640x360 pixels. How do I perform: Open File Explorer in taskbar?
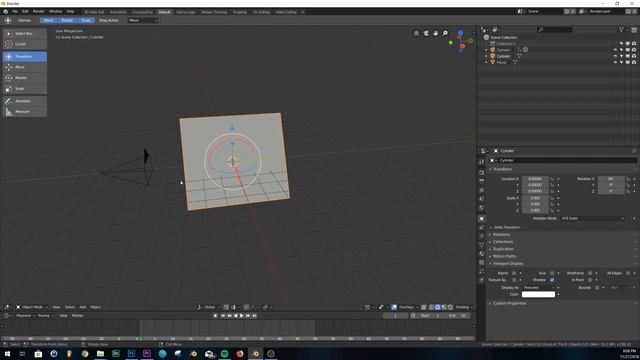point(100,353)
